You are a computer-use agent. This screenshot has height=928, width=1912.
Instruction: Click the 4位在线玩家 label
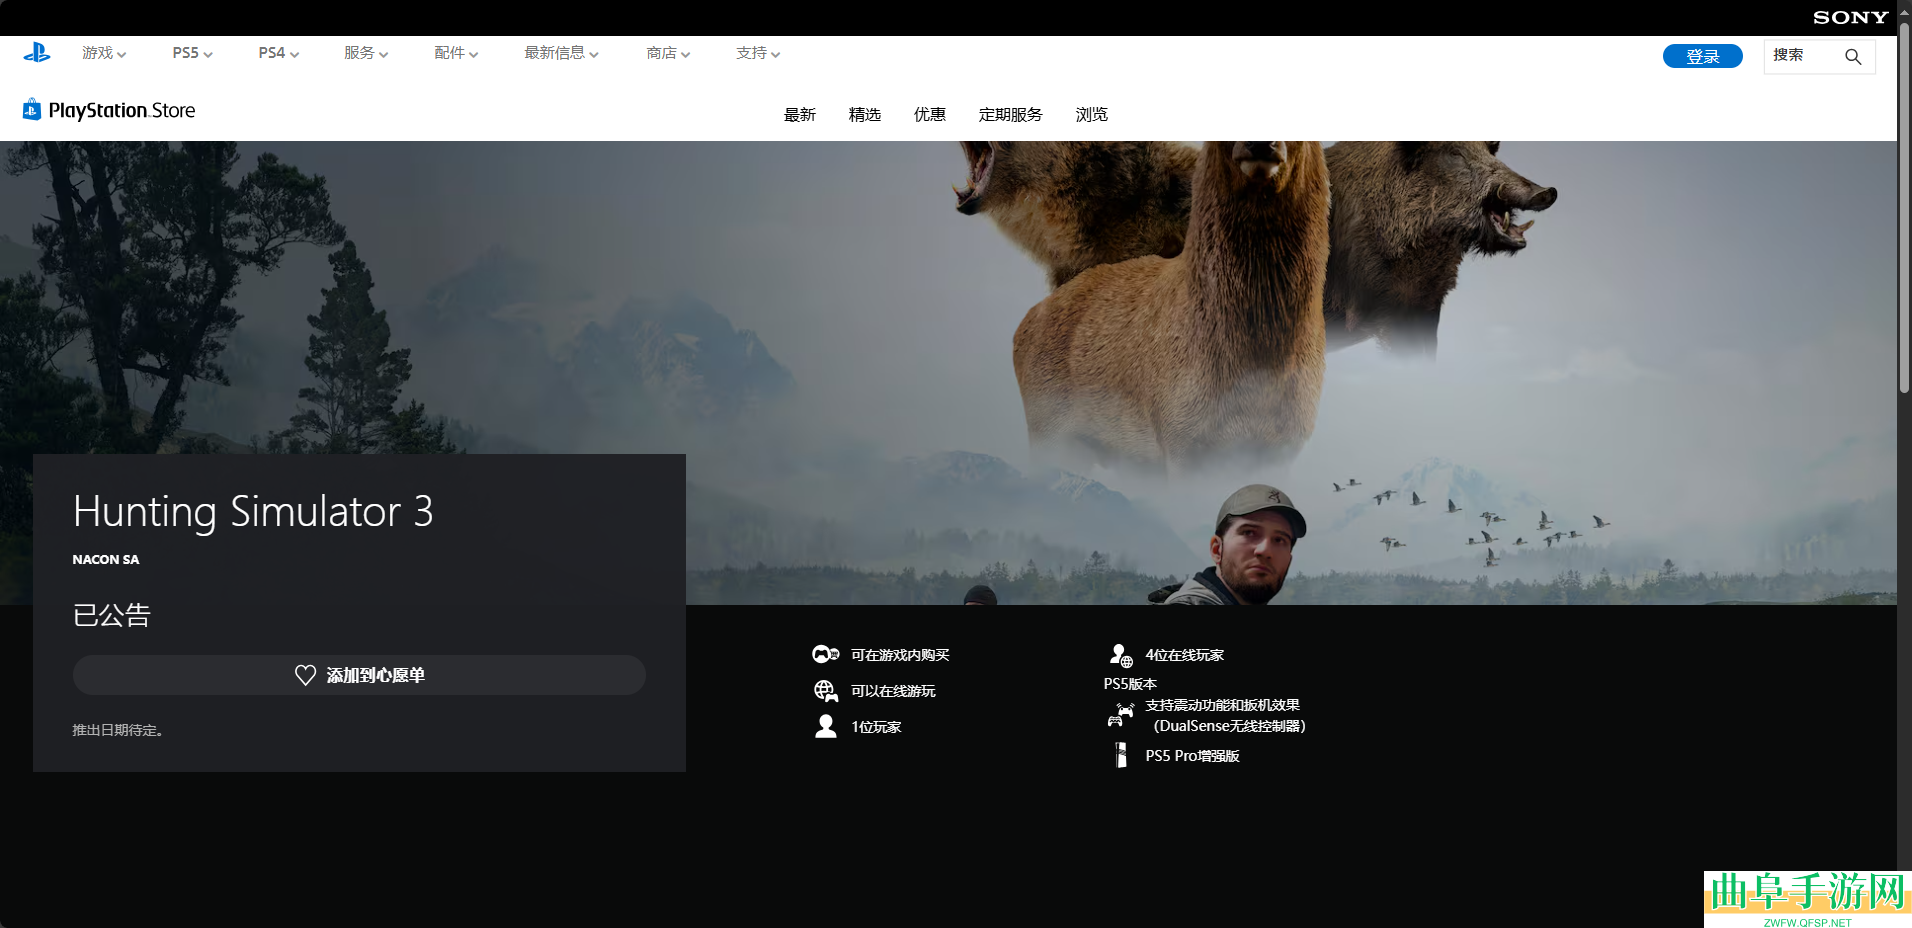(x=1185, y=655)
